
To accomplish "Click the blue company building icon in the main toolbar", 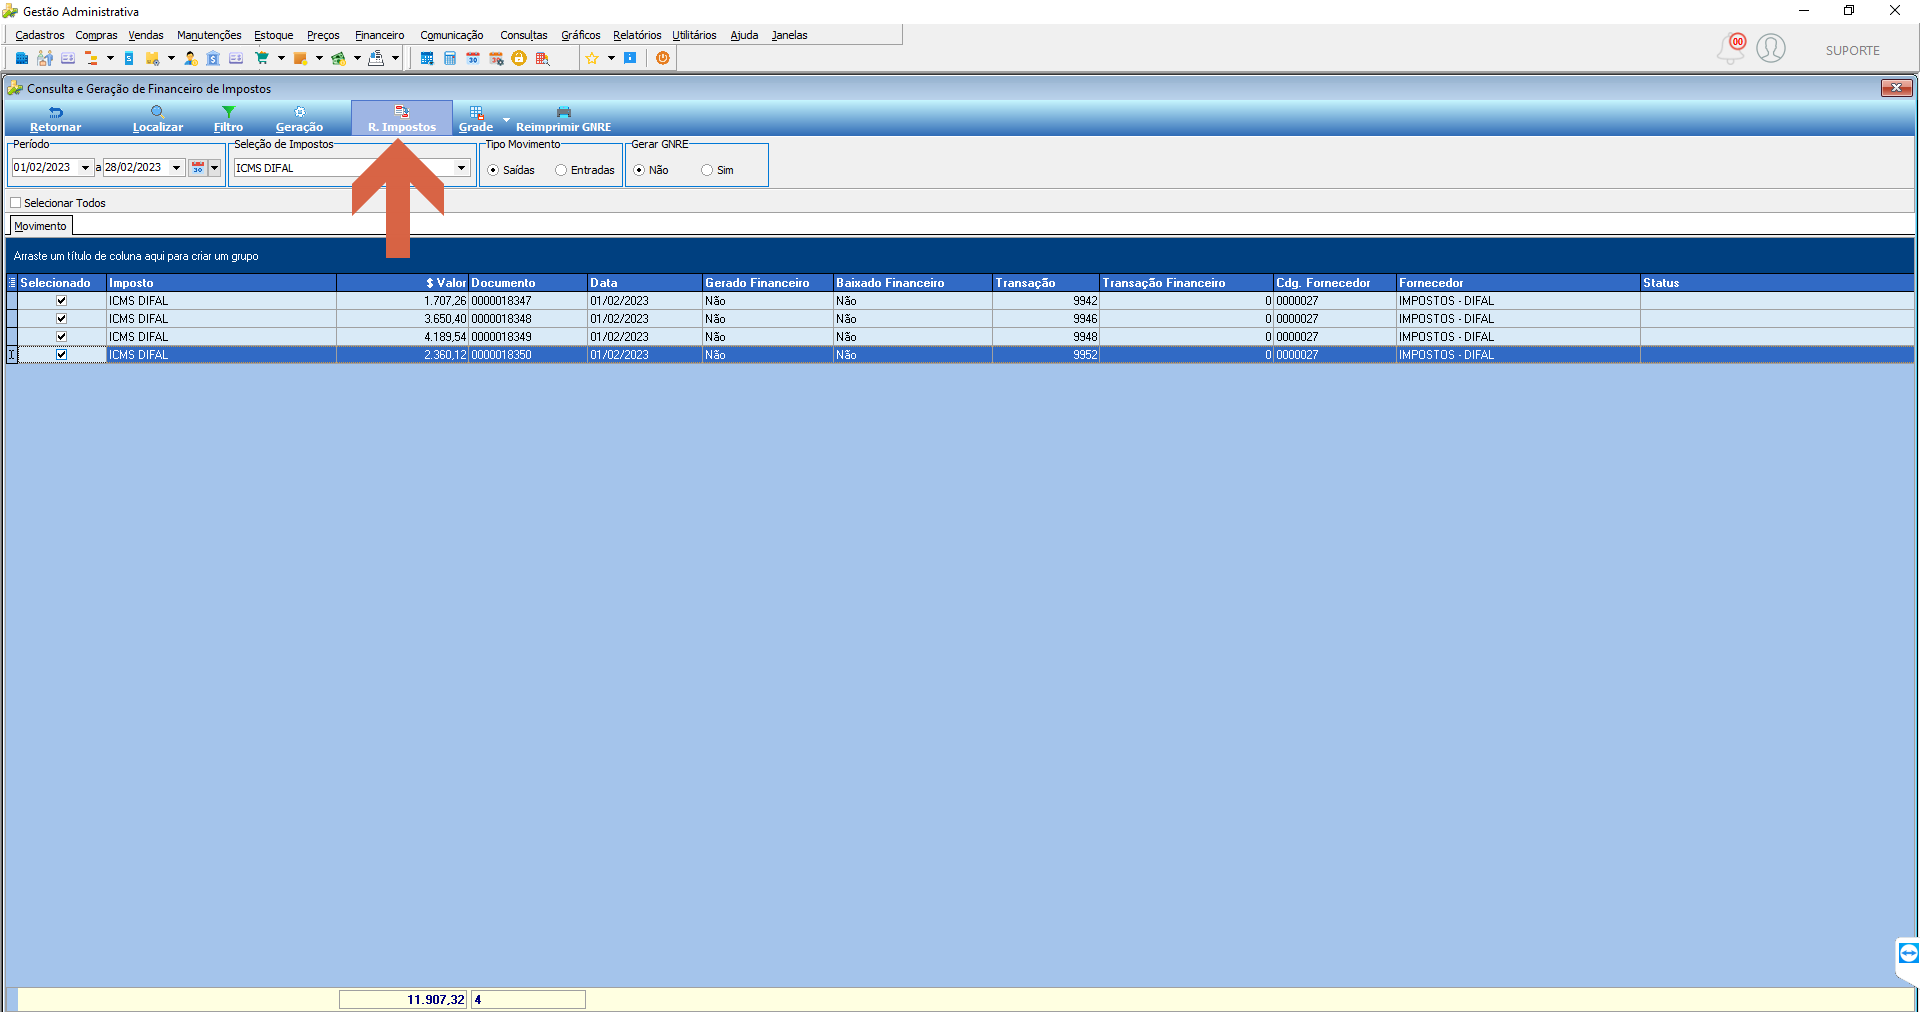I will [x=22, y=58].
